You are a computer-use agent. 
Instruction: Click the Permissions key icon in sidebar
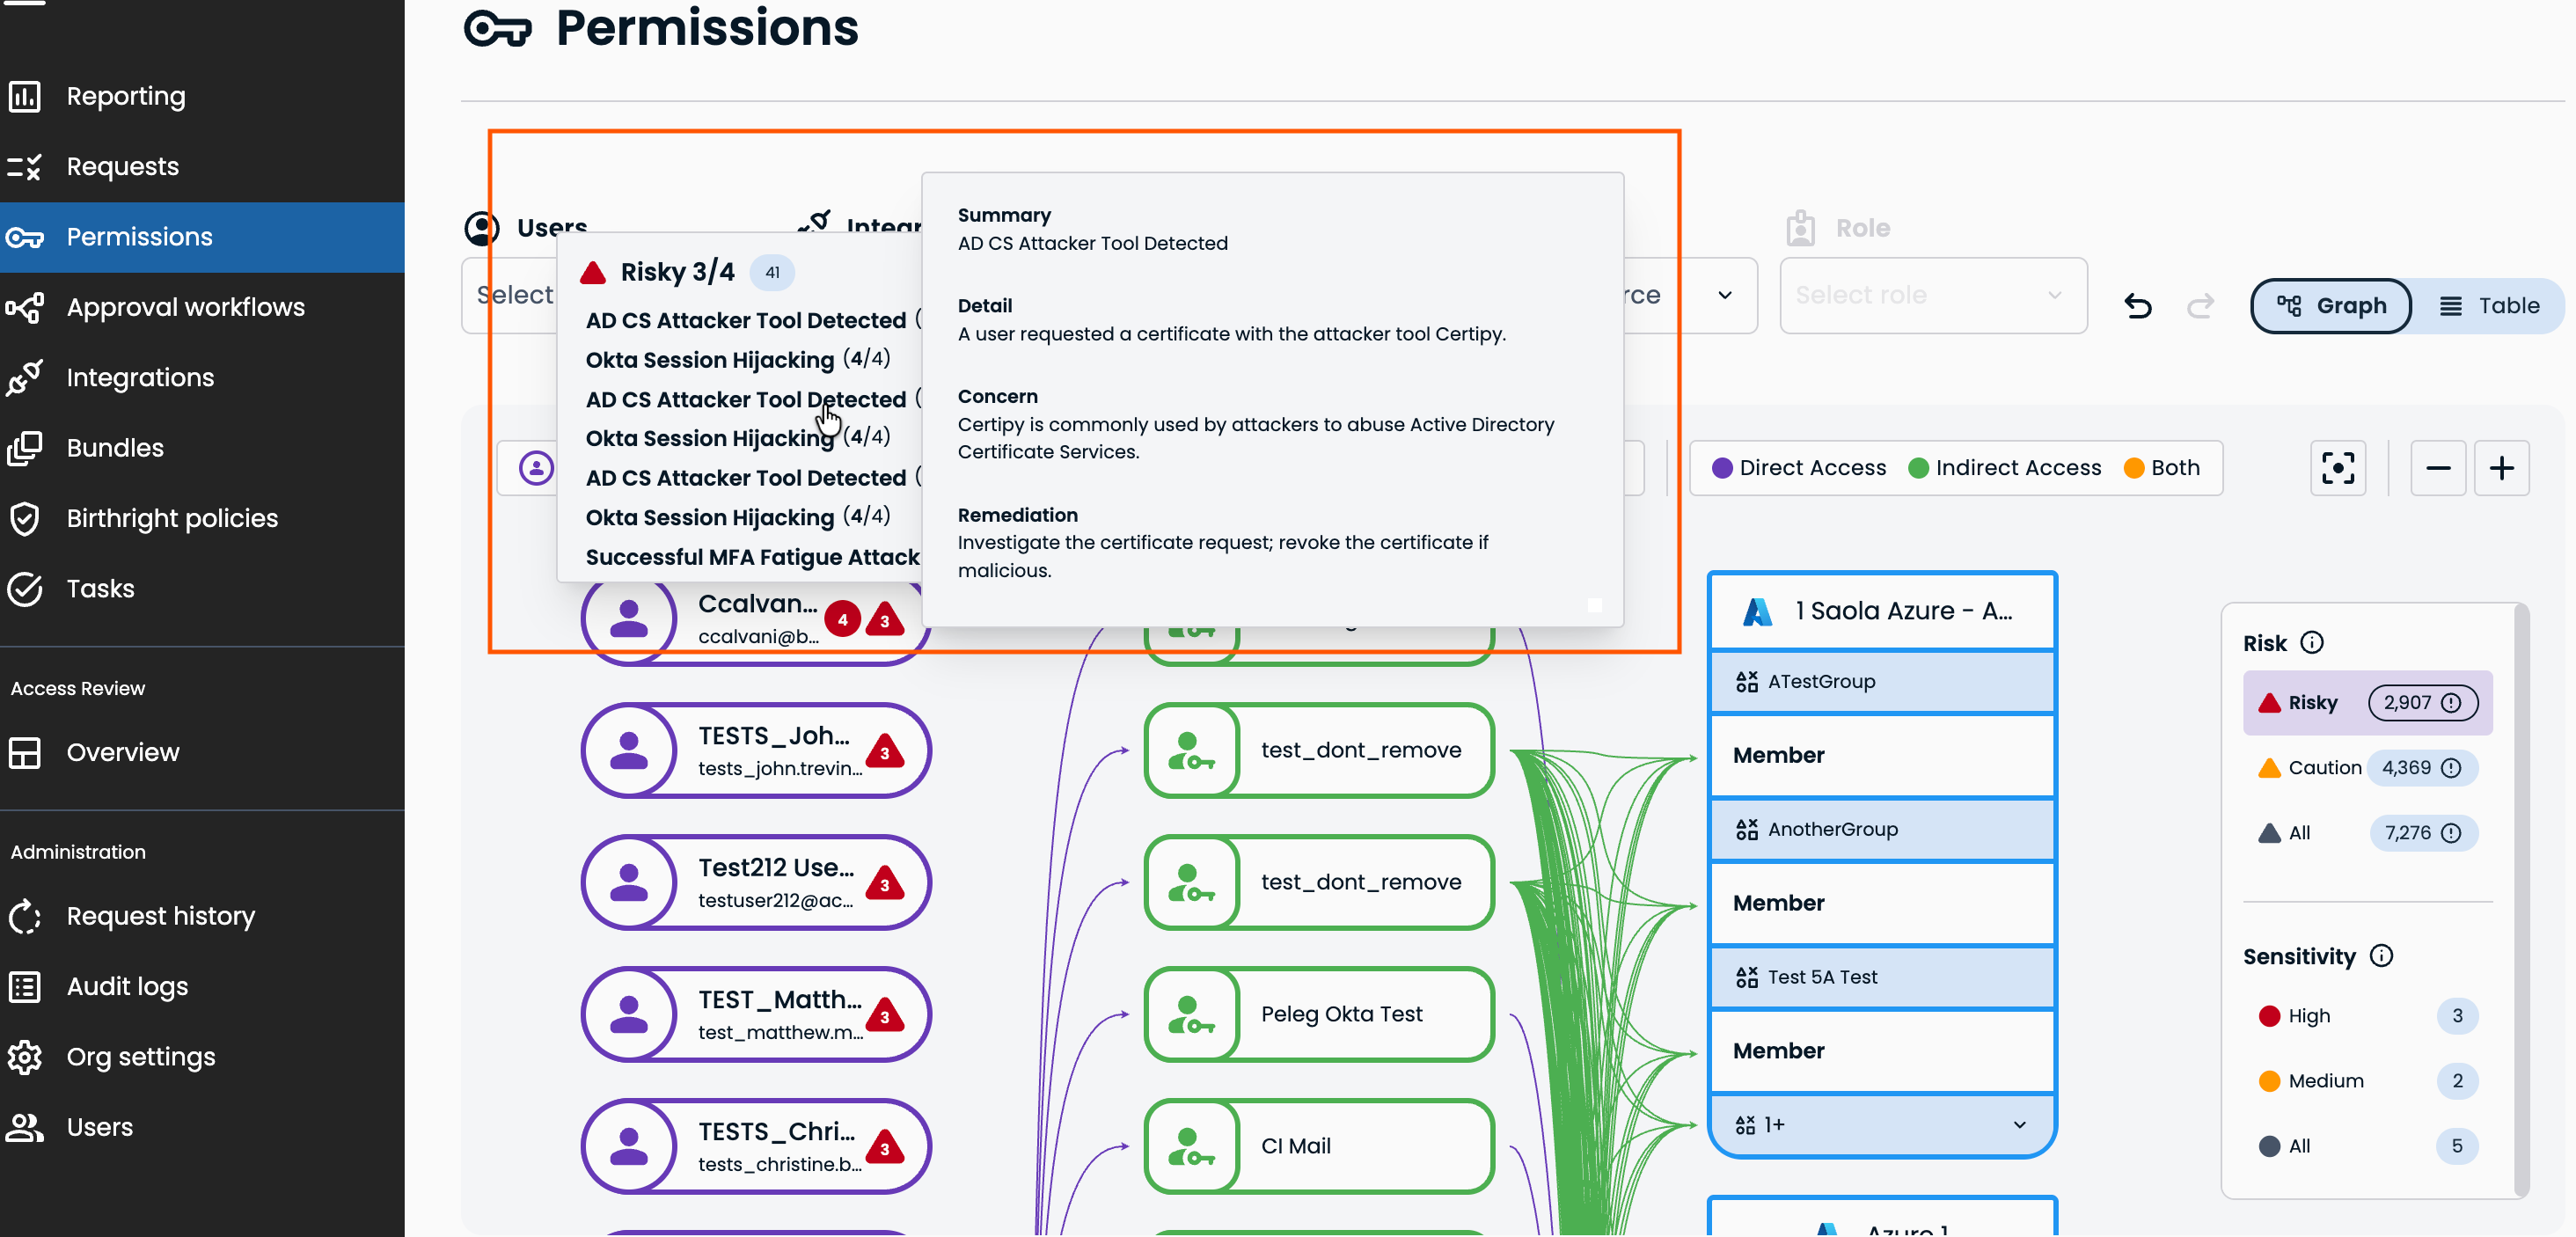[x=25, y=237]
